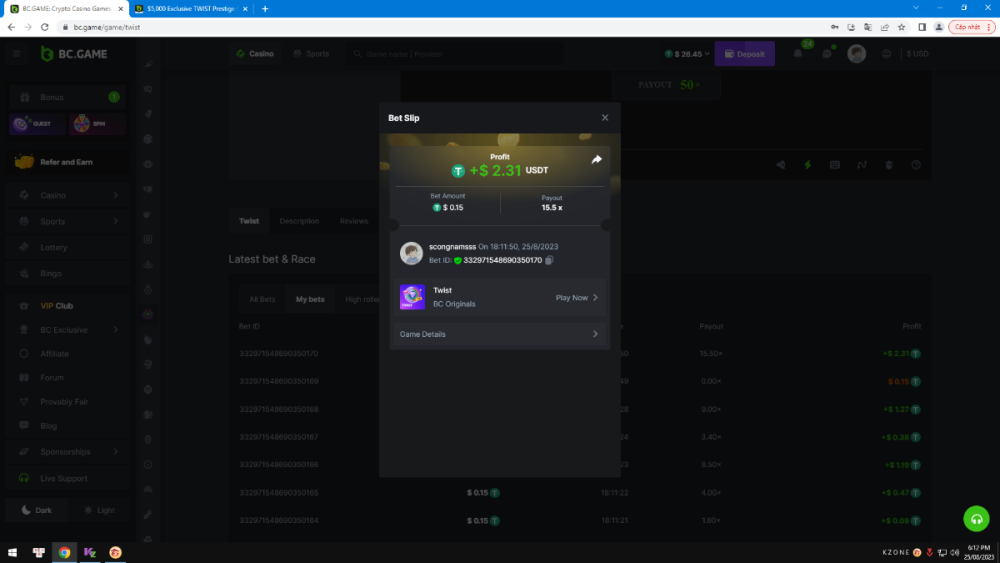Toggle the green lightning fast-mode icon
This screenshot has width=1000, height=563.
pyautogui.click(x=808, y=165)
